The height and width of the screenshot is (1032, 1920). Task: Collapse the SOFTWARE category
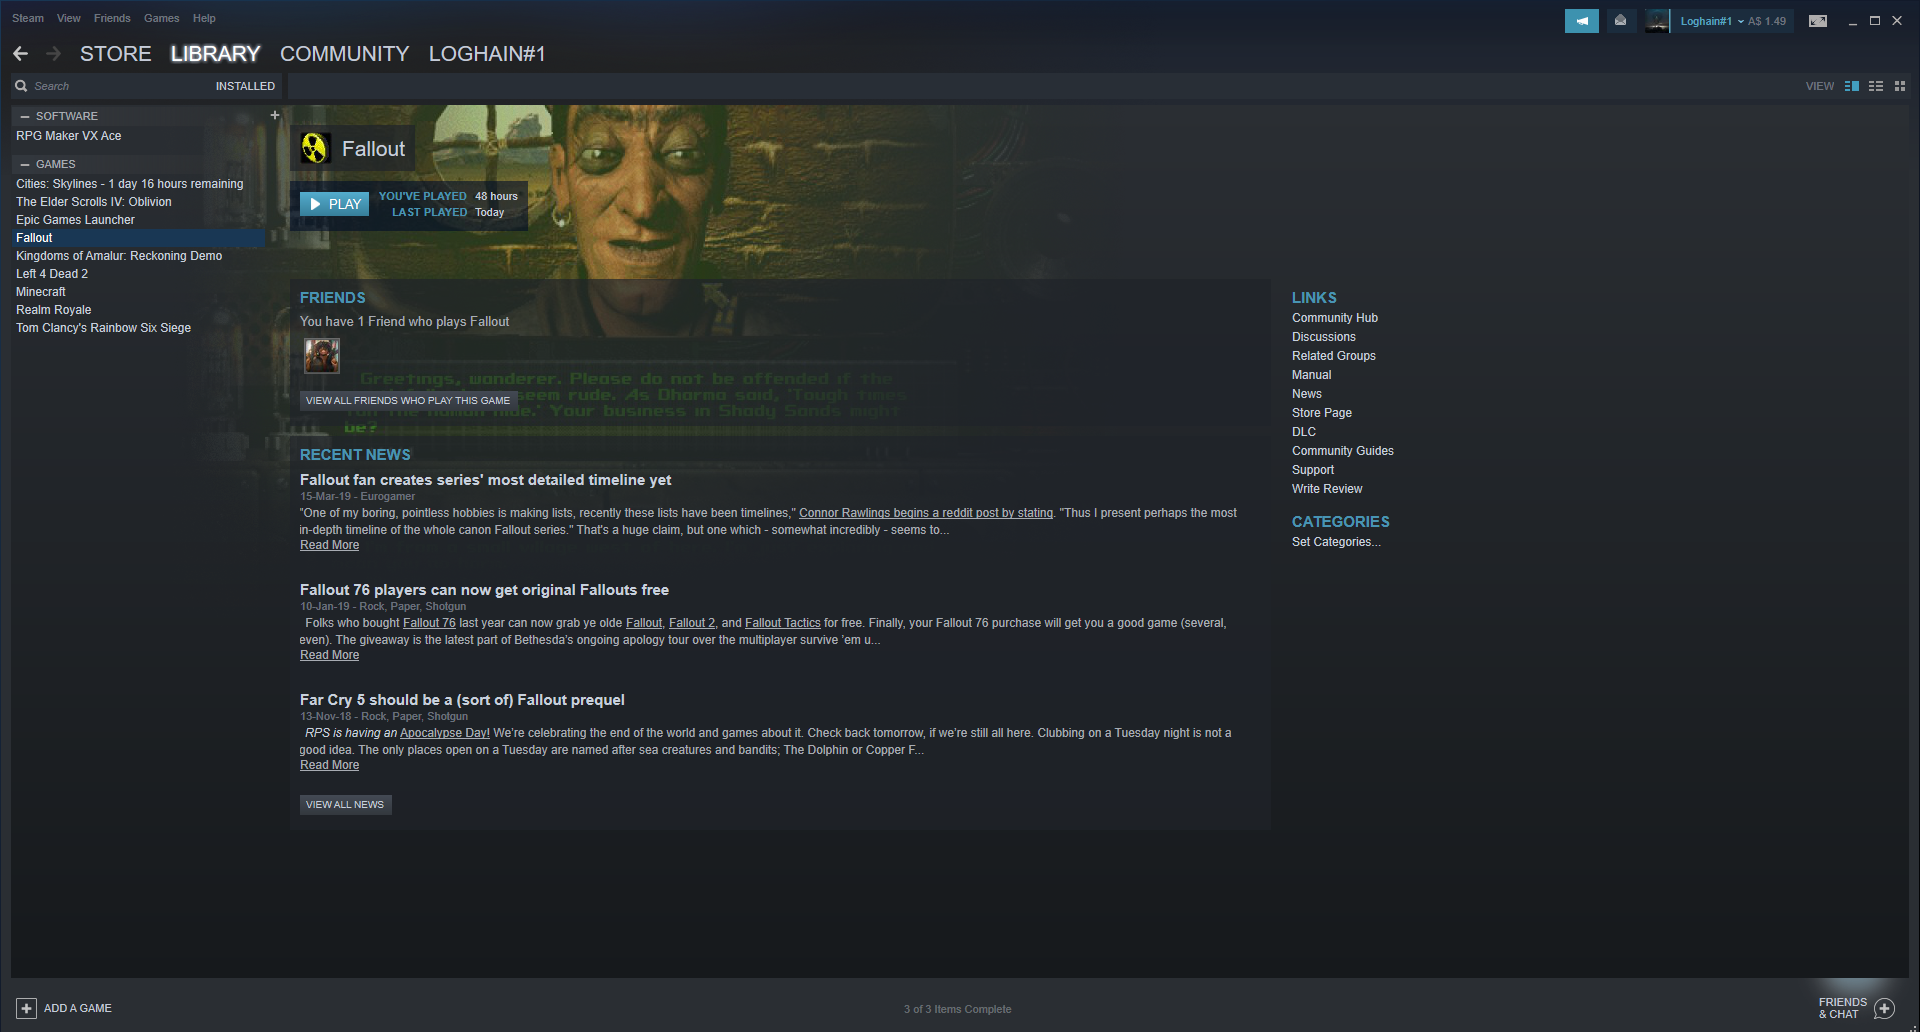(25, 116)
